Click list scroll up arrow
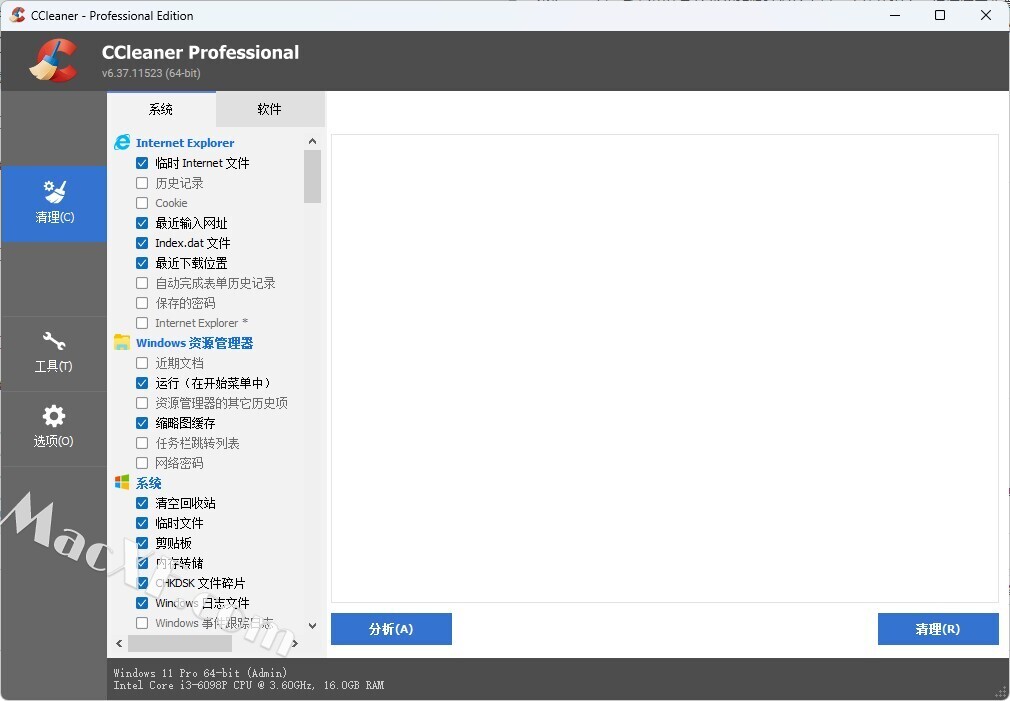Viewport: 1010px width, 701px height. click(x=312, y=141)
